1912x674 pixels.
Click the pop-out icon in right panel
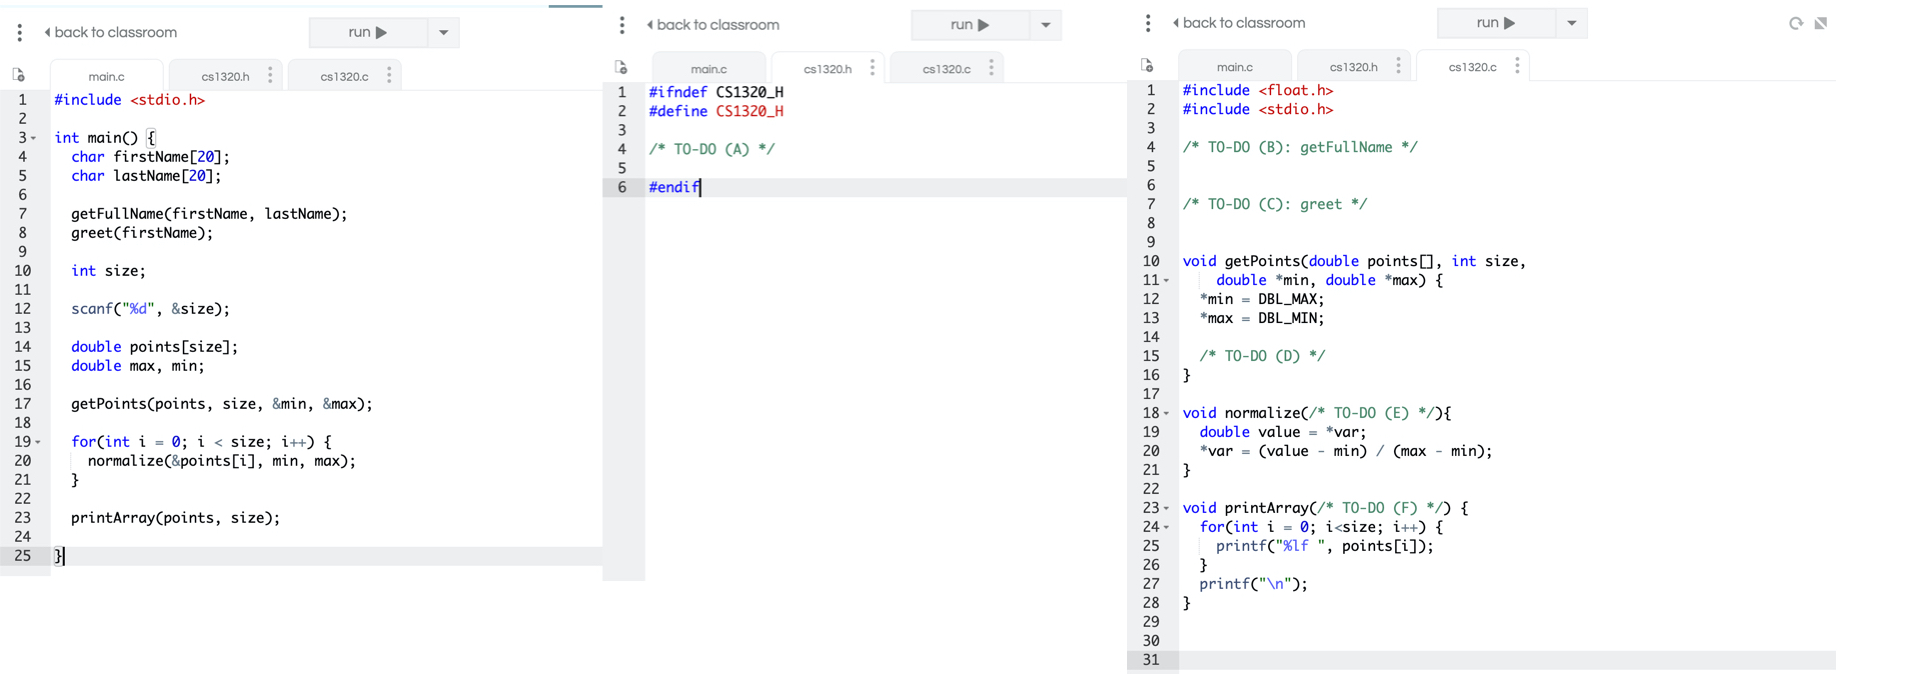(x=1821, y=23)
